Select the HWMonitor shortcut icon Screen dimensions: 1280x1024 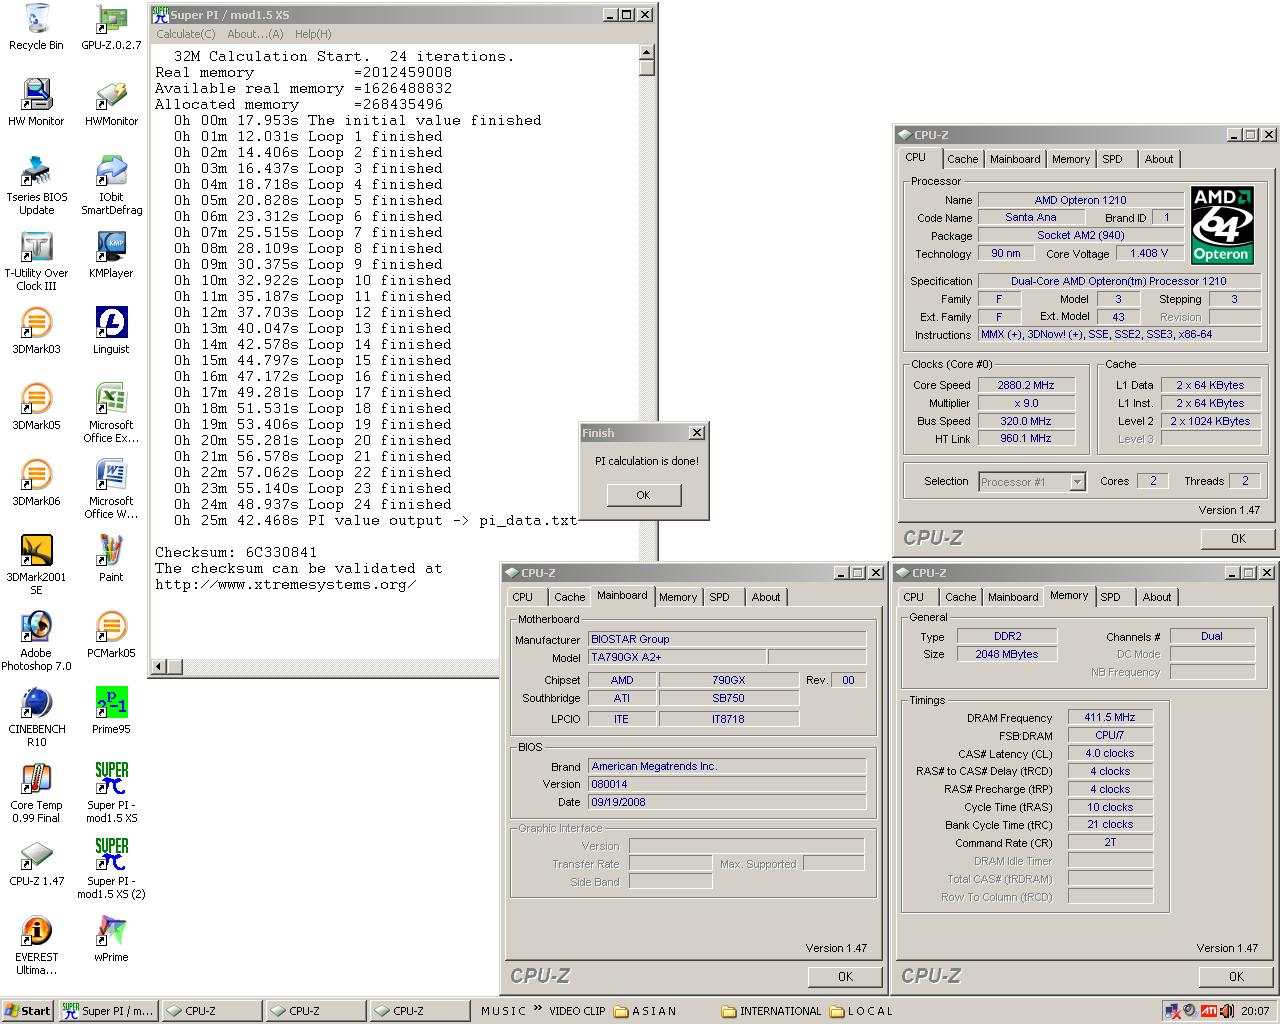(111, 103)
